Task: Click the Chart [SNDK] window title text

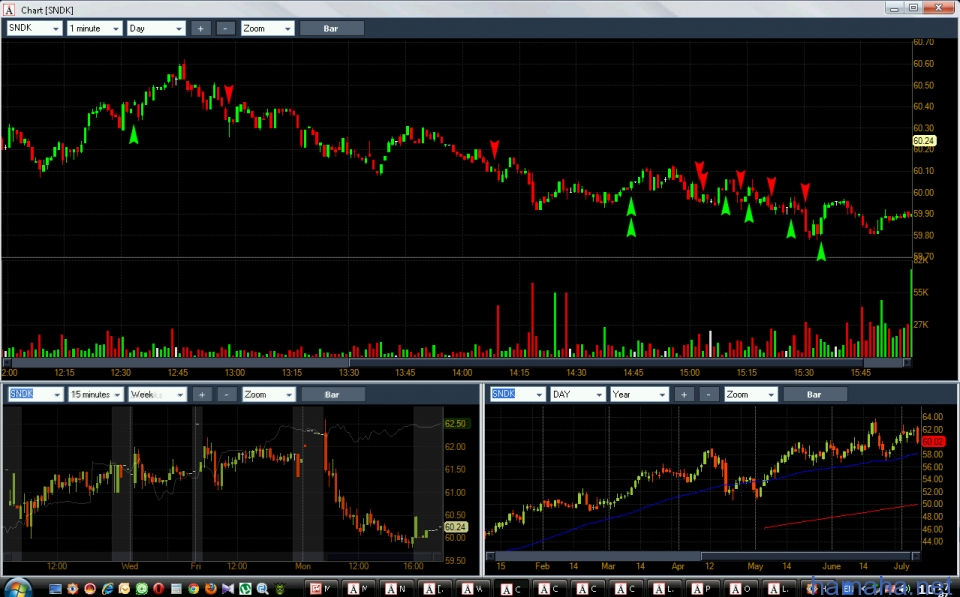Action: point(47,10)
